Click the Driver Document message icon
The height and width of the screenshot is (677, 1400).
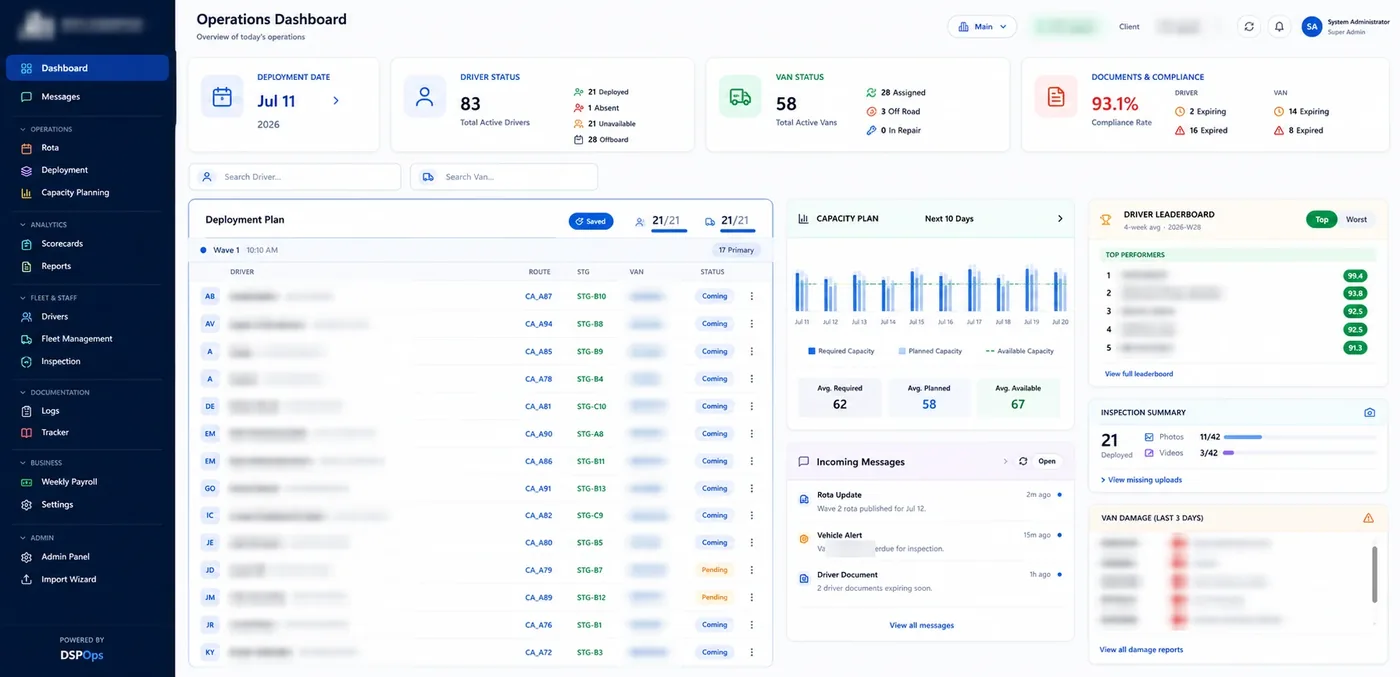coord(804,578)
